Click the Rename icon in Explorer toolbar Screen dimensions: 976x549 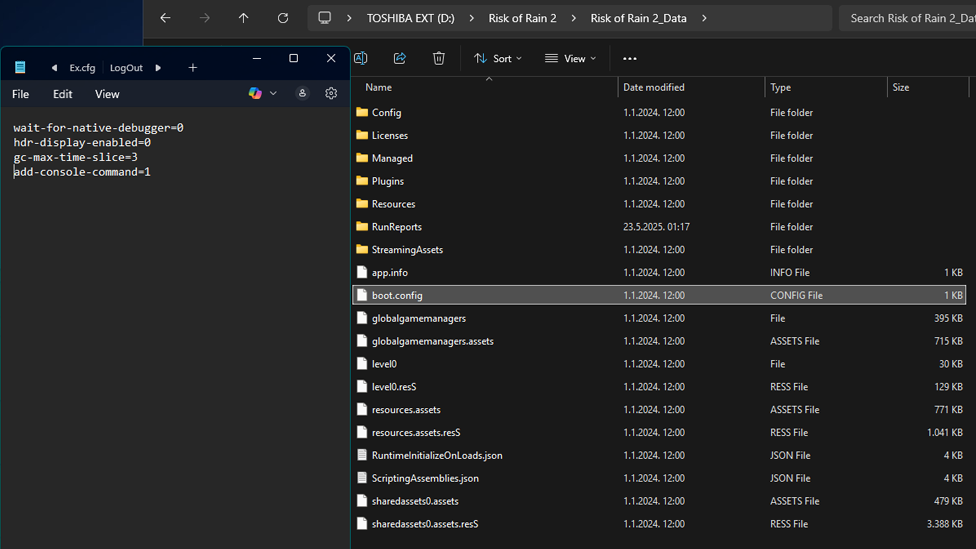360,59
